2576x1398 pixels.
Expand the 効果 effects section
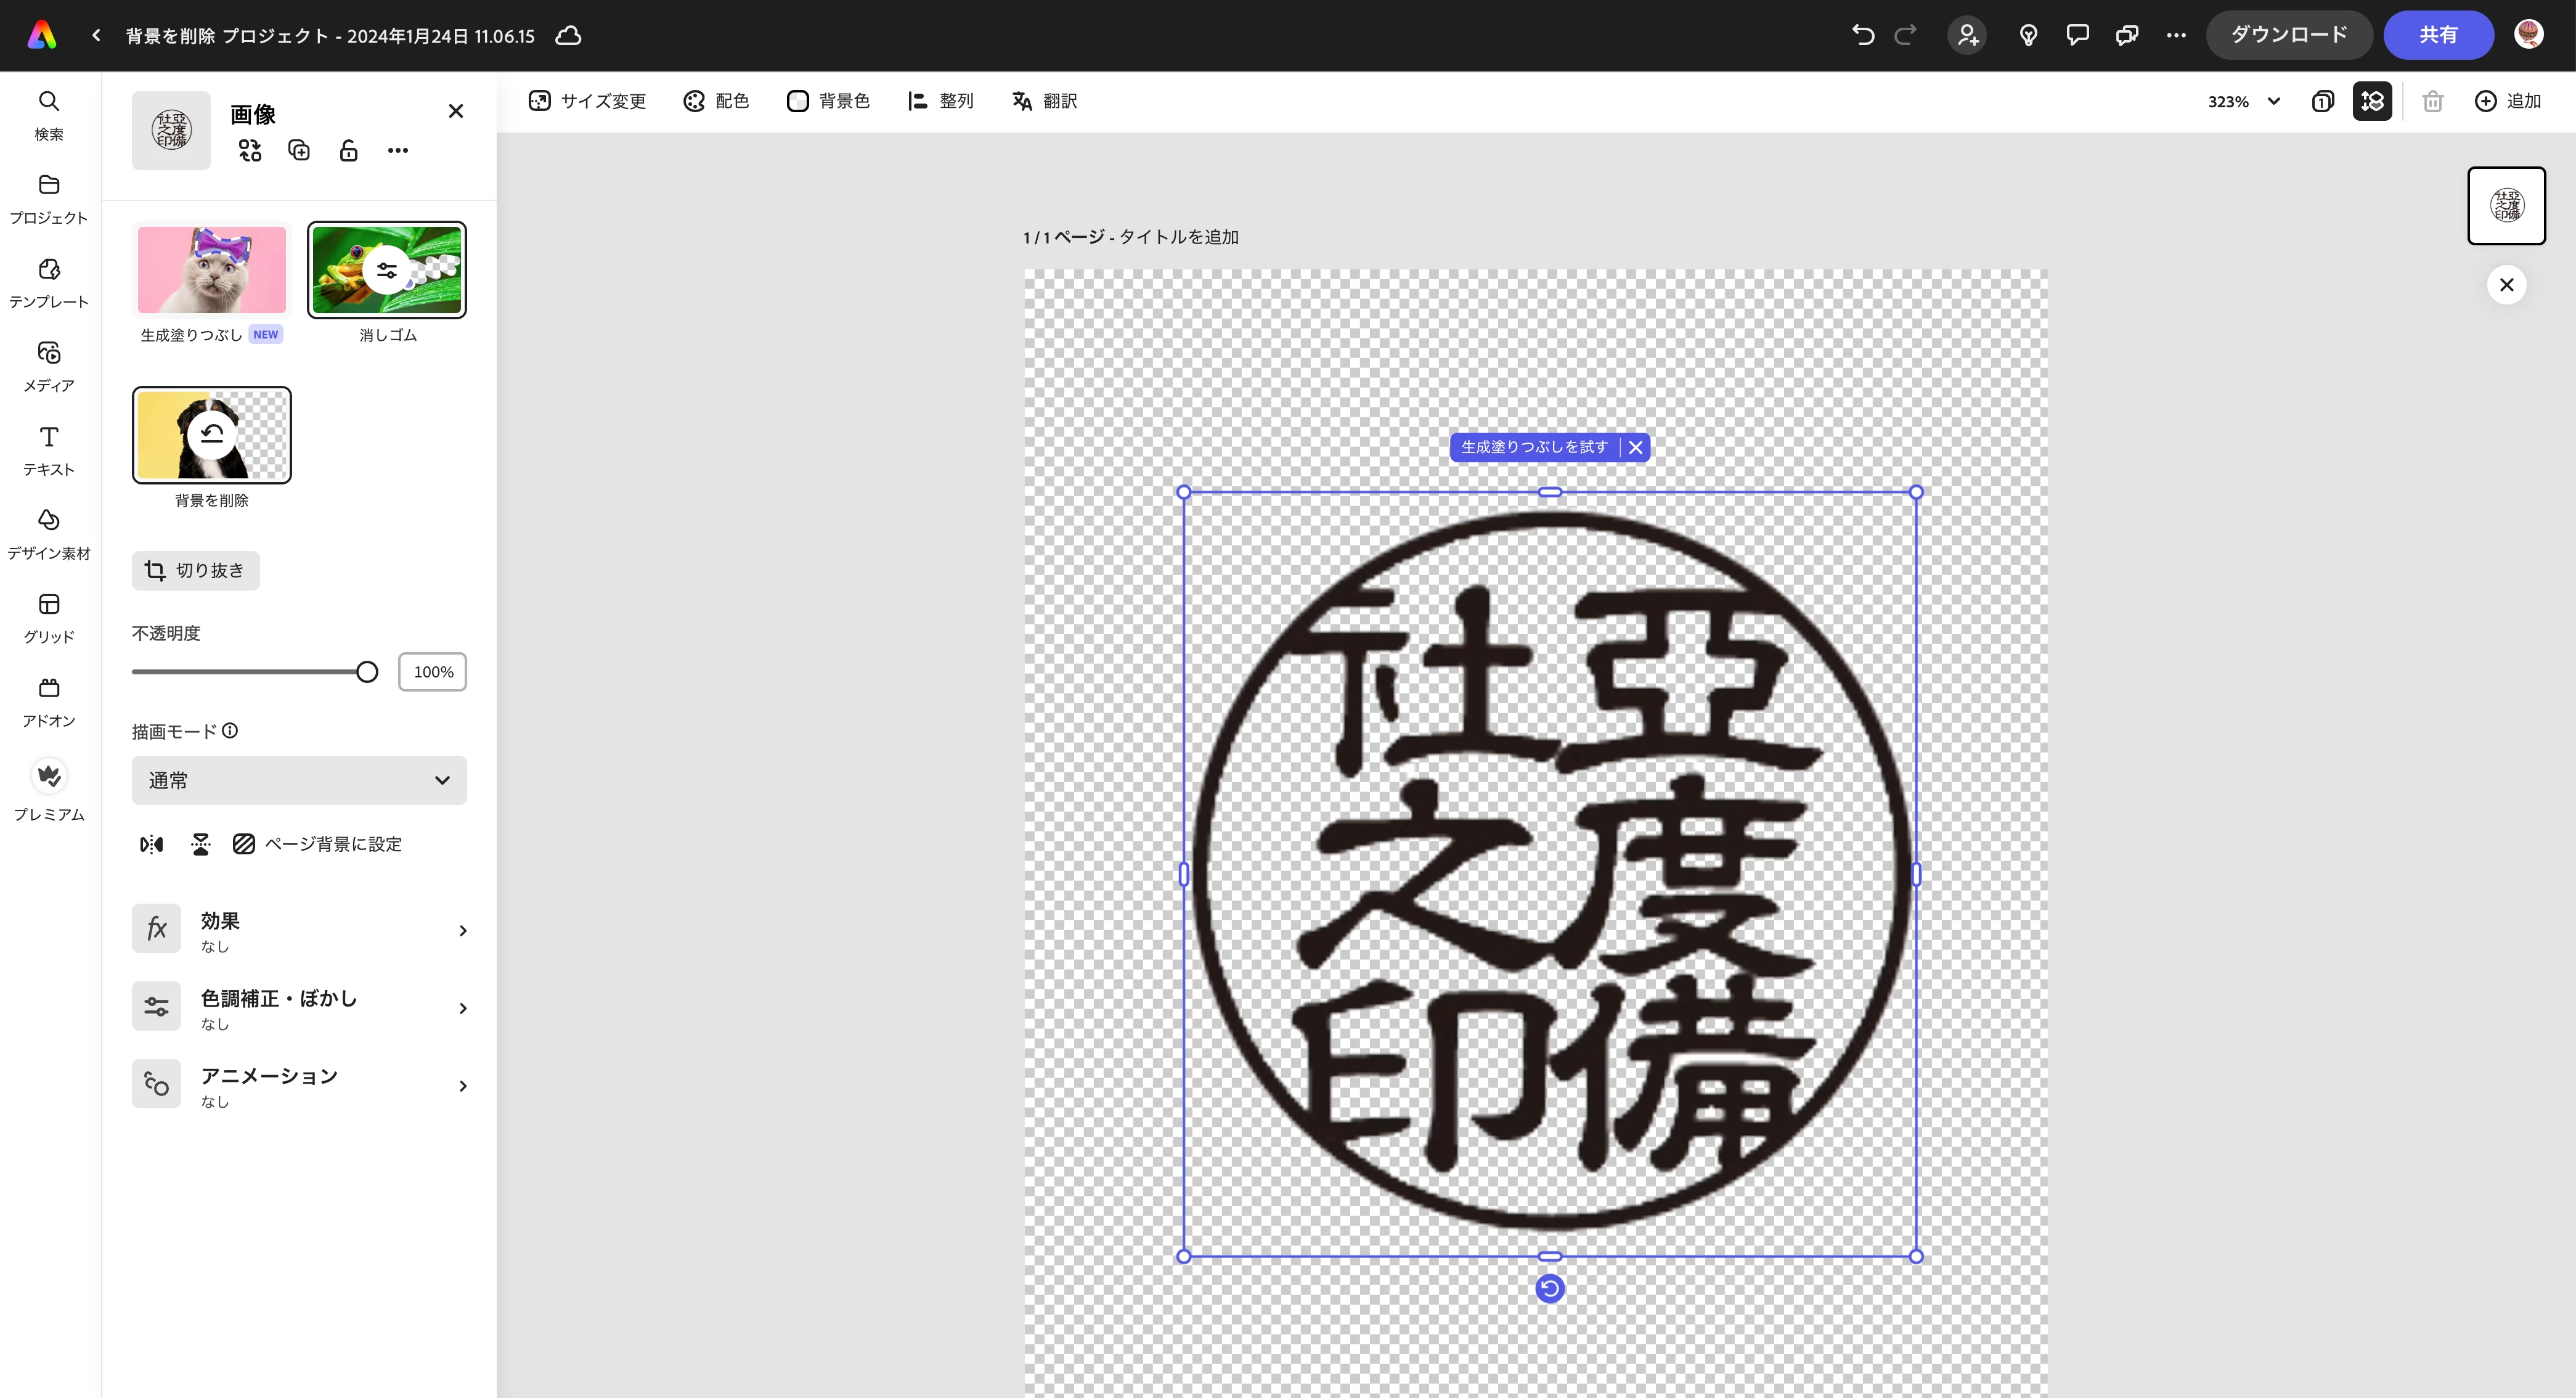pos(299,930)
